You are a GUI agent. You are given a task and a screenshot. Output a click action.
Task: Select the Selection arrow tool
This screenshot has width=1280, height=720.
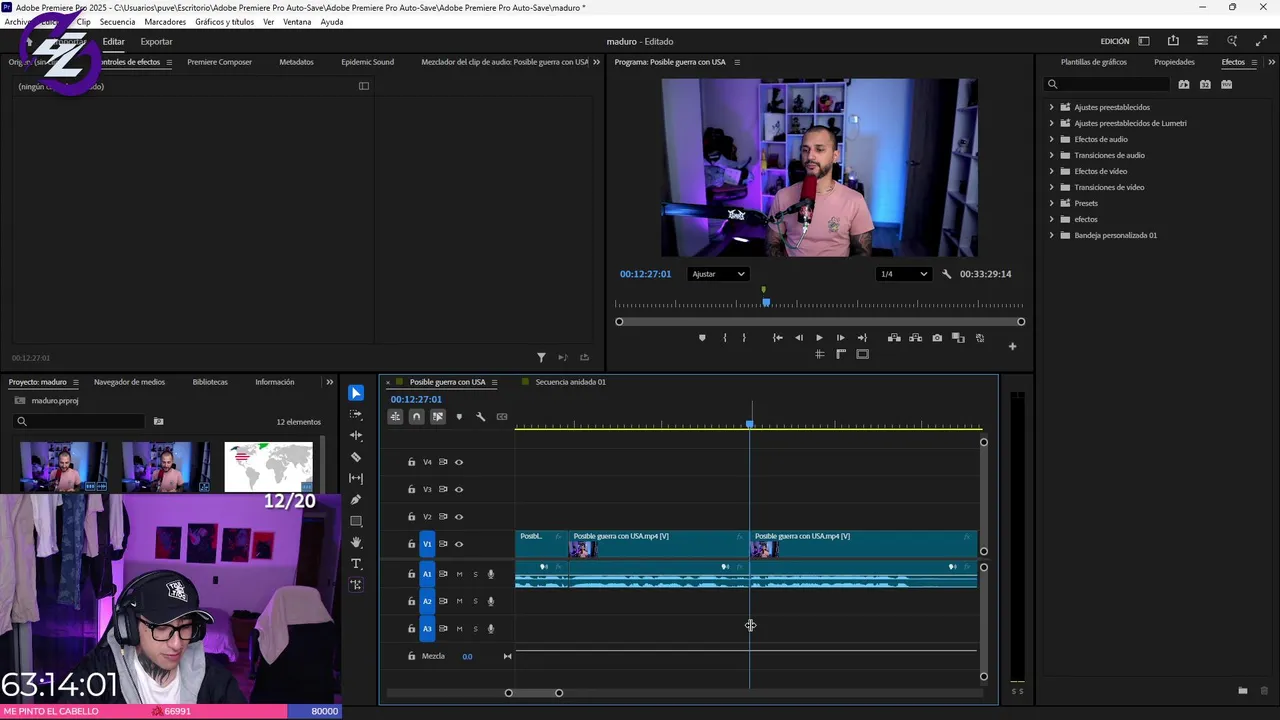pyautogui.click(x=356, y=393)
